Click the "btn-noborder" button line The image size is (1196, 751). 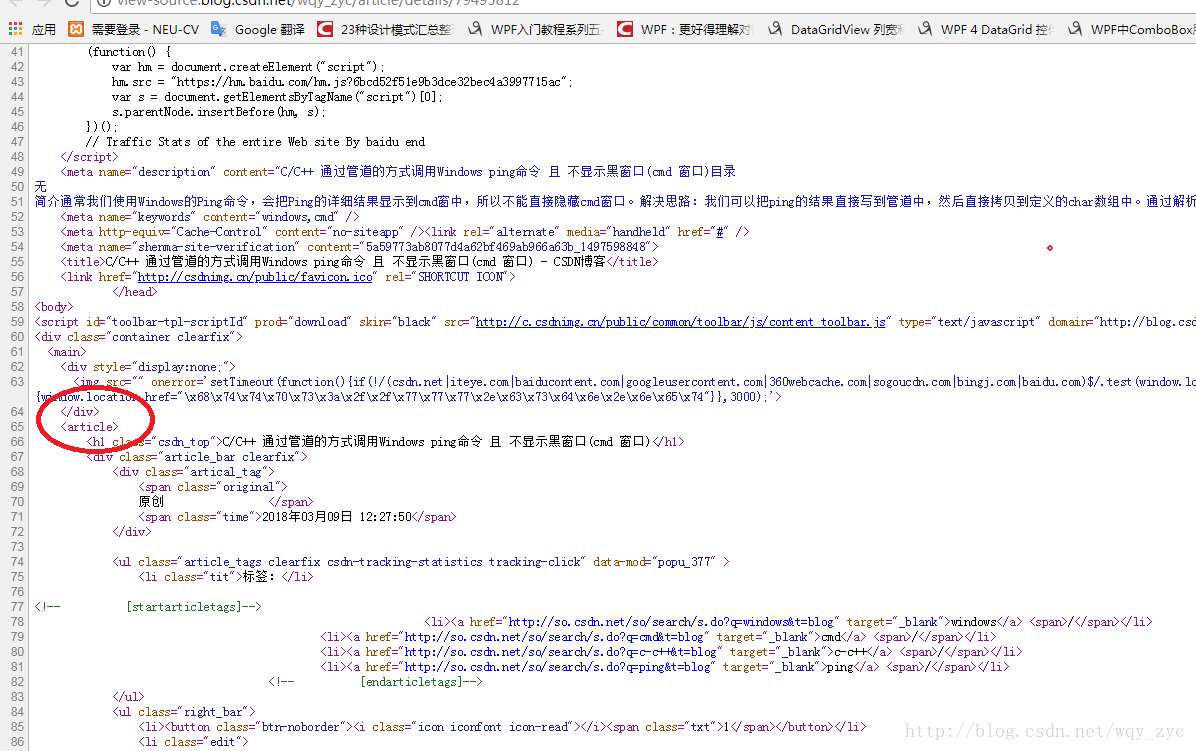click(502, 727)
